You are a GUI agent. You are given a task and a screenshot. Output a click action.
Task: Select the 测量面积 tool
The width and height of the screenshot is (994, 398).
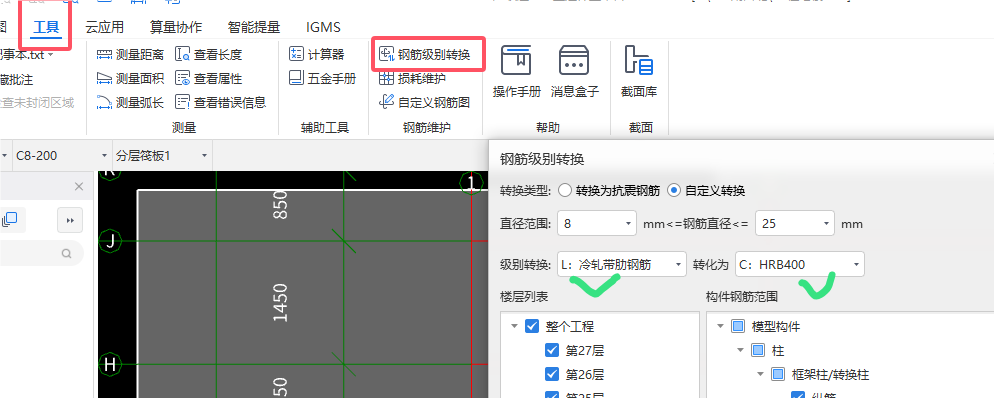click(130, 79)
